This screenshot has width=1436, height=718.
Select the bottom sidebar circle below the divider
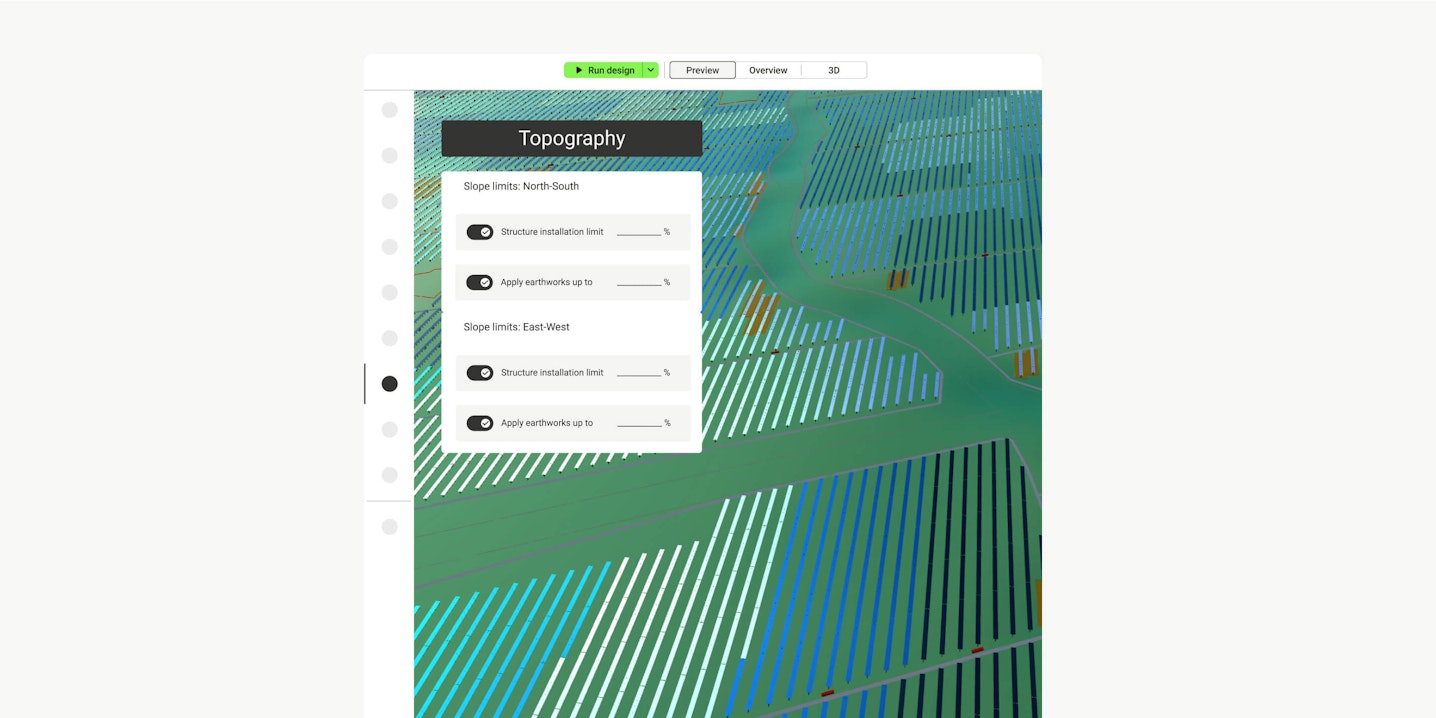[390, 527]
